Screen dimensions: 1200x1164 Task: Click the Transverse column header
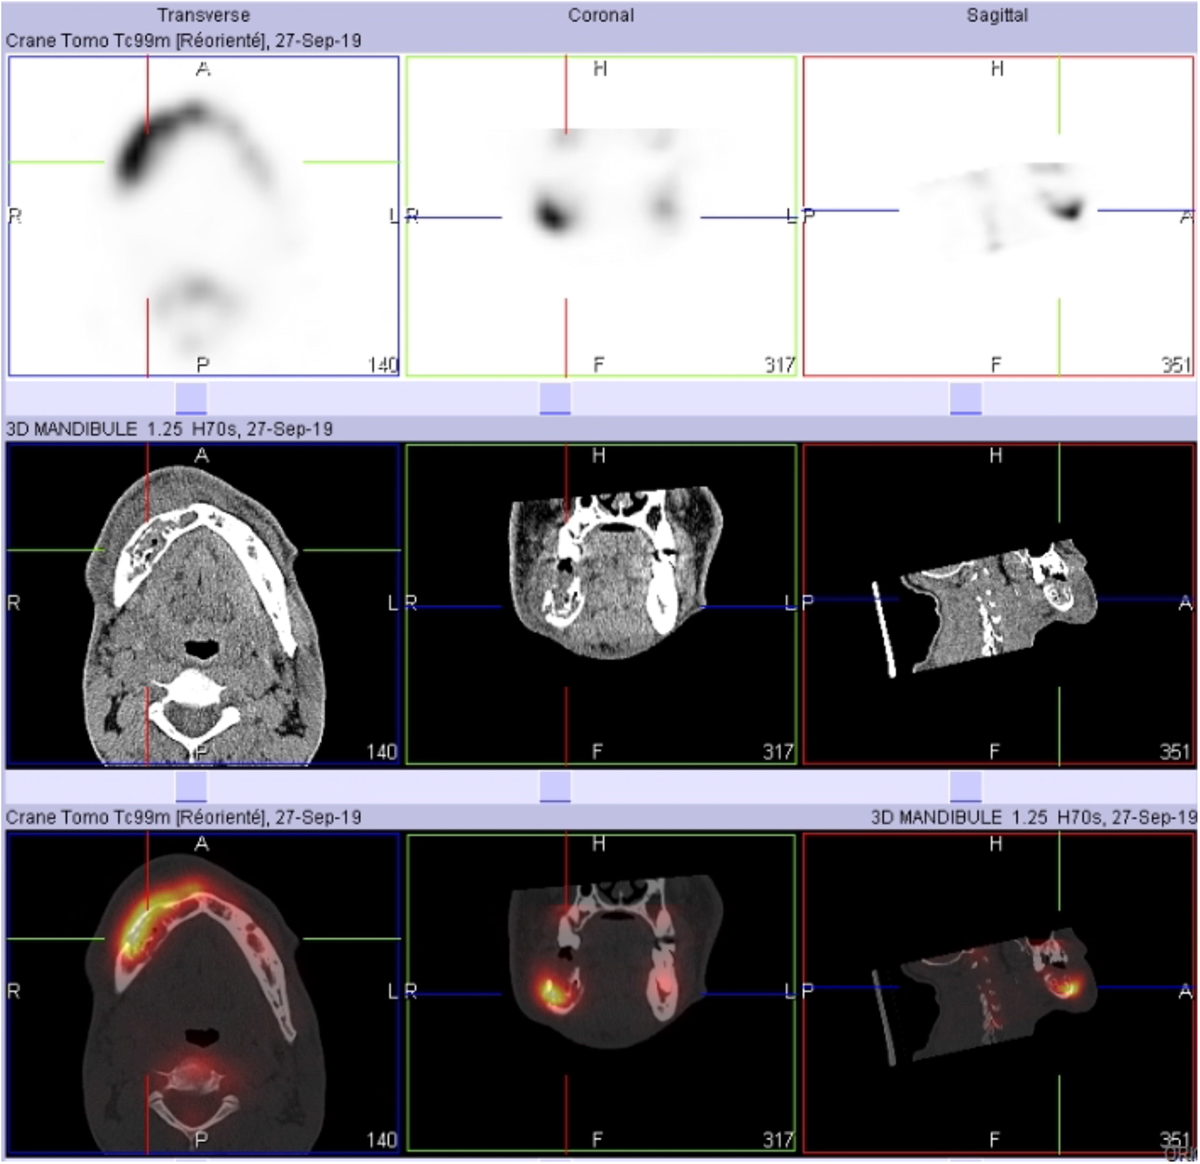click(x=203, y=15)
